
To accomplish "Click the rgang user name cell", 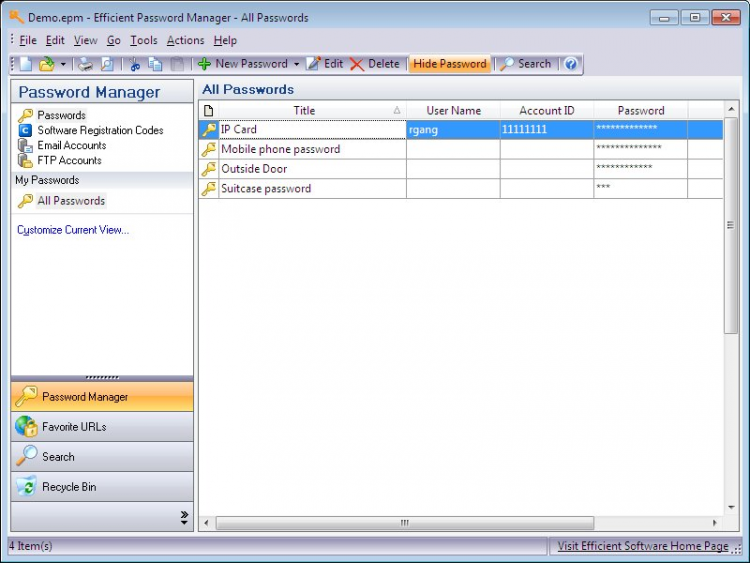I will pyautogui.click(x=453, y=130).
